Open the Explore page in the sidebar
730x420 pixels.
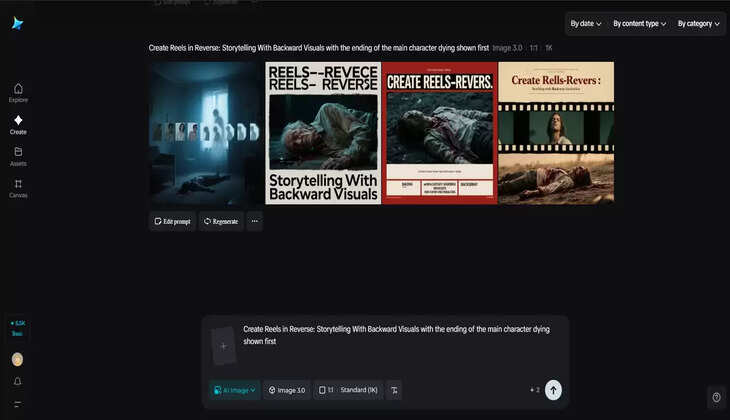pos(18,92)
